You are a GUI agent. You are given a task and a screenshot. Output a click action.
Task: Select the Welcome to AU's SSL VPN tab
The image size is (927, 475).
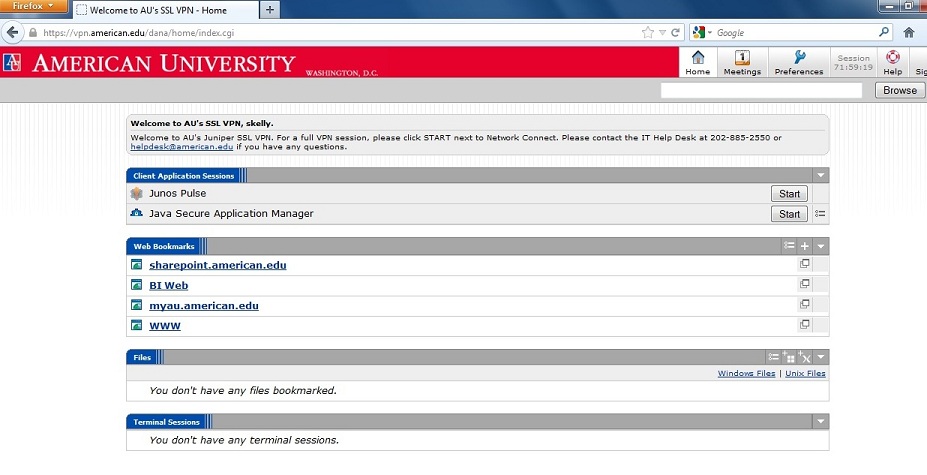coord(167,9)
